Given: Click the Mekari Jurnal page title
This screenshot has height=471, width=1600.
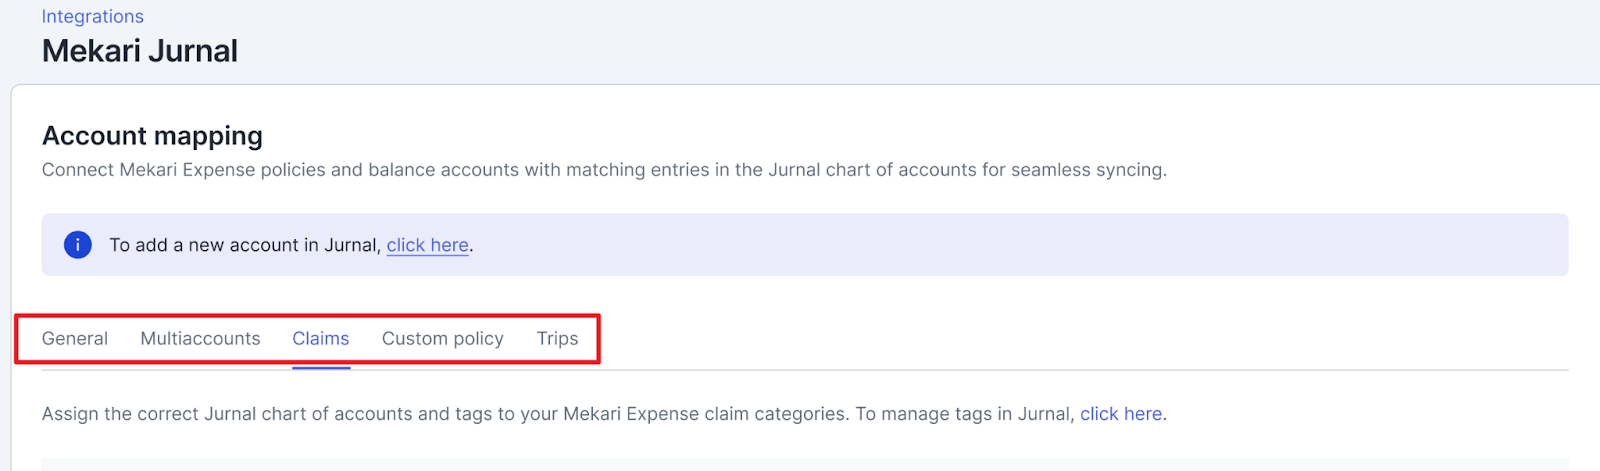Looking at the screenshot, I should point(140,51).
